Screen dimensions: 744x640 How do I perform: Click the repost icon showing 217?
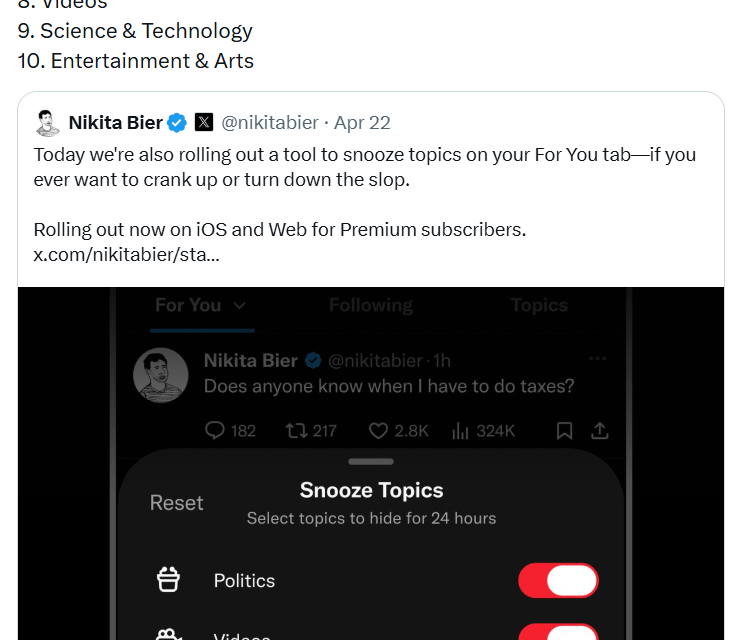(296, 431)
